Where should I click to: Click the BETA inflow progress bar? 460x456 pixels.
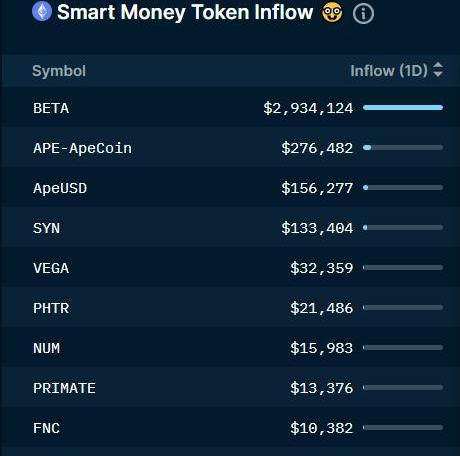[x=403, y=107]
